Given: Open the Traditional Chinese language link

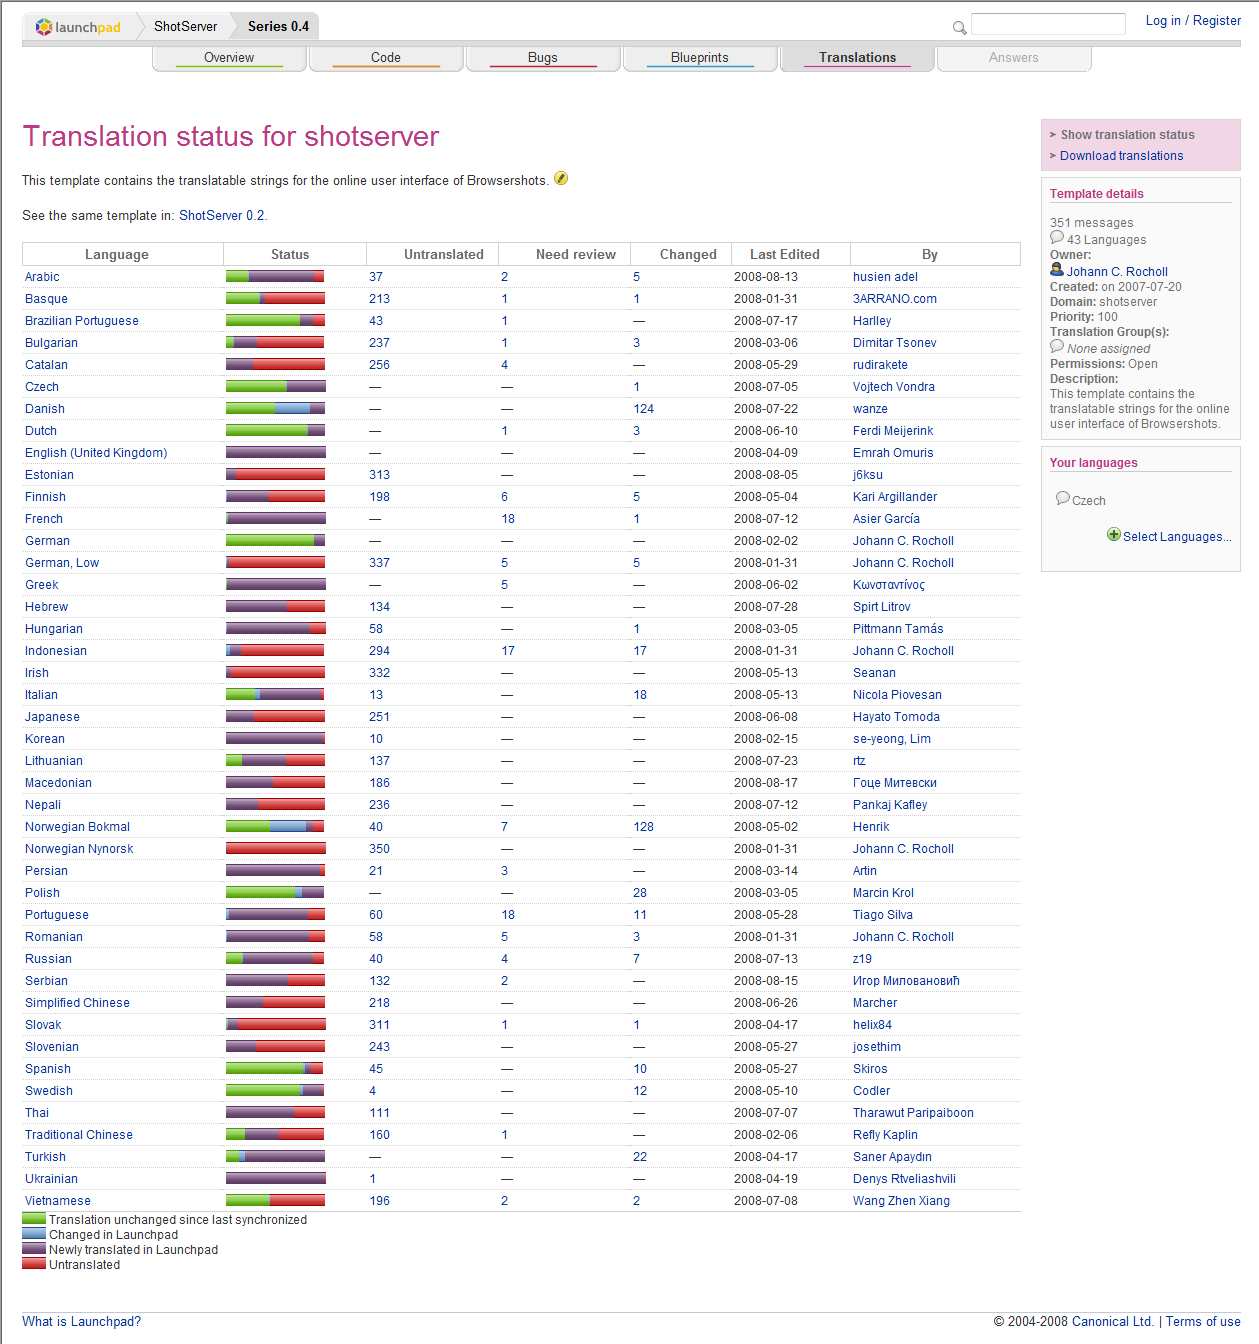Looking at the screenshot, I should point(79,1135).
